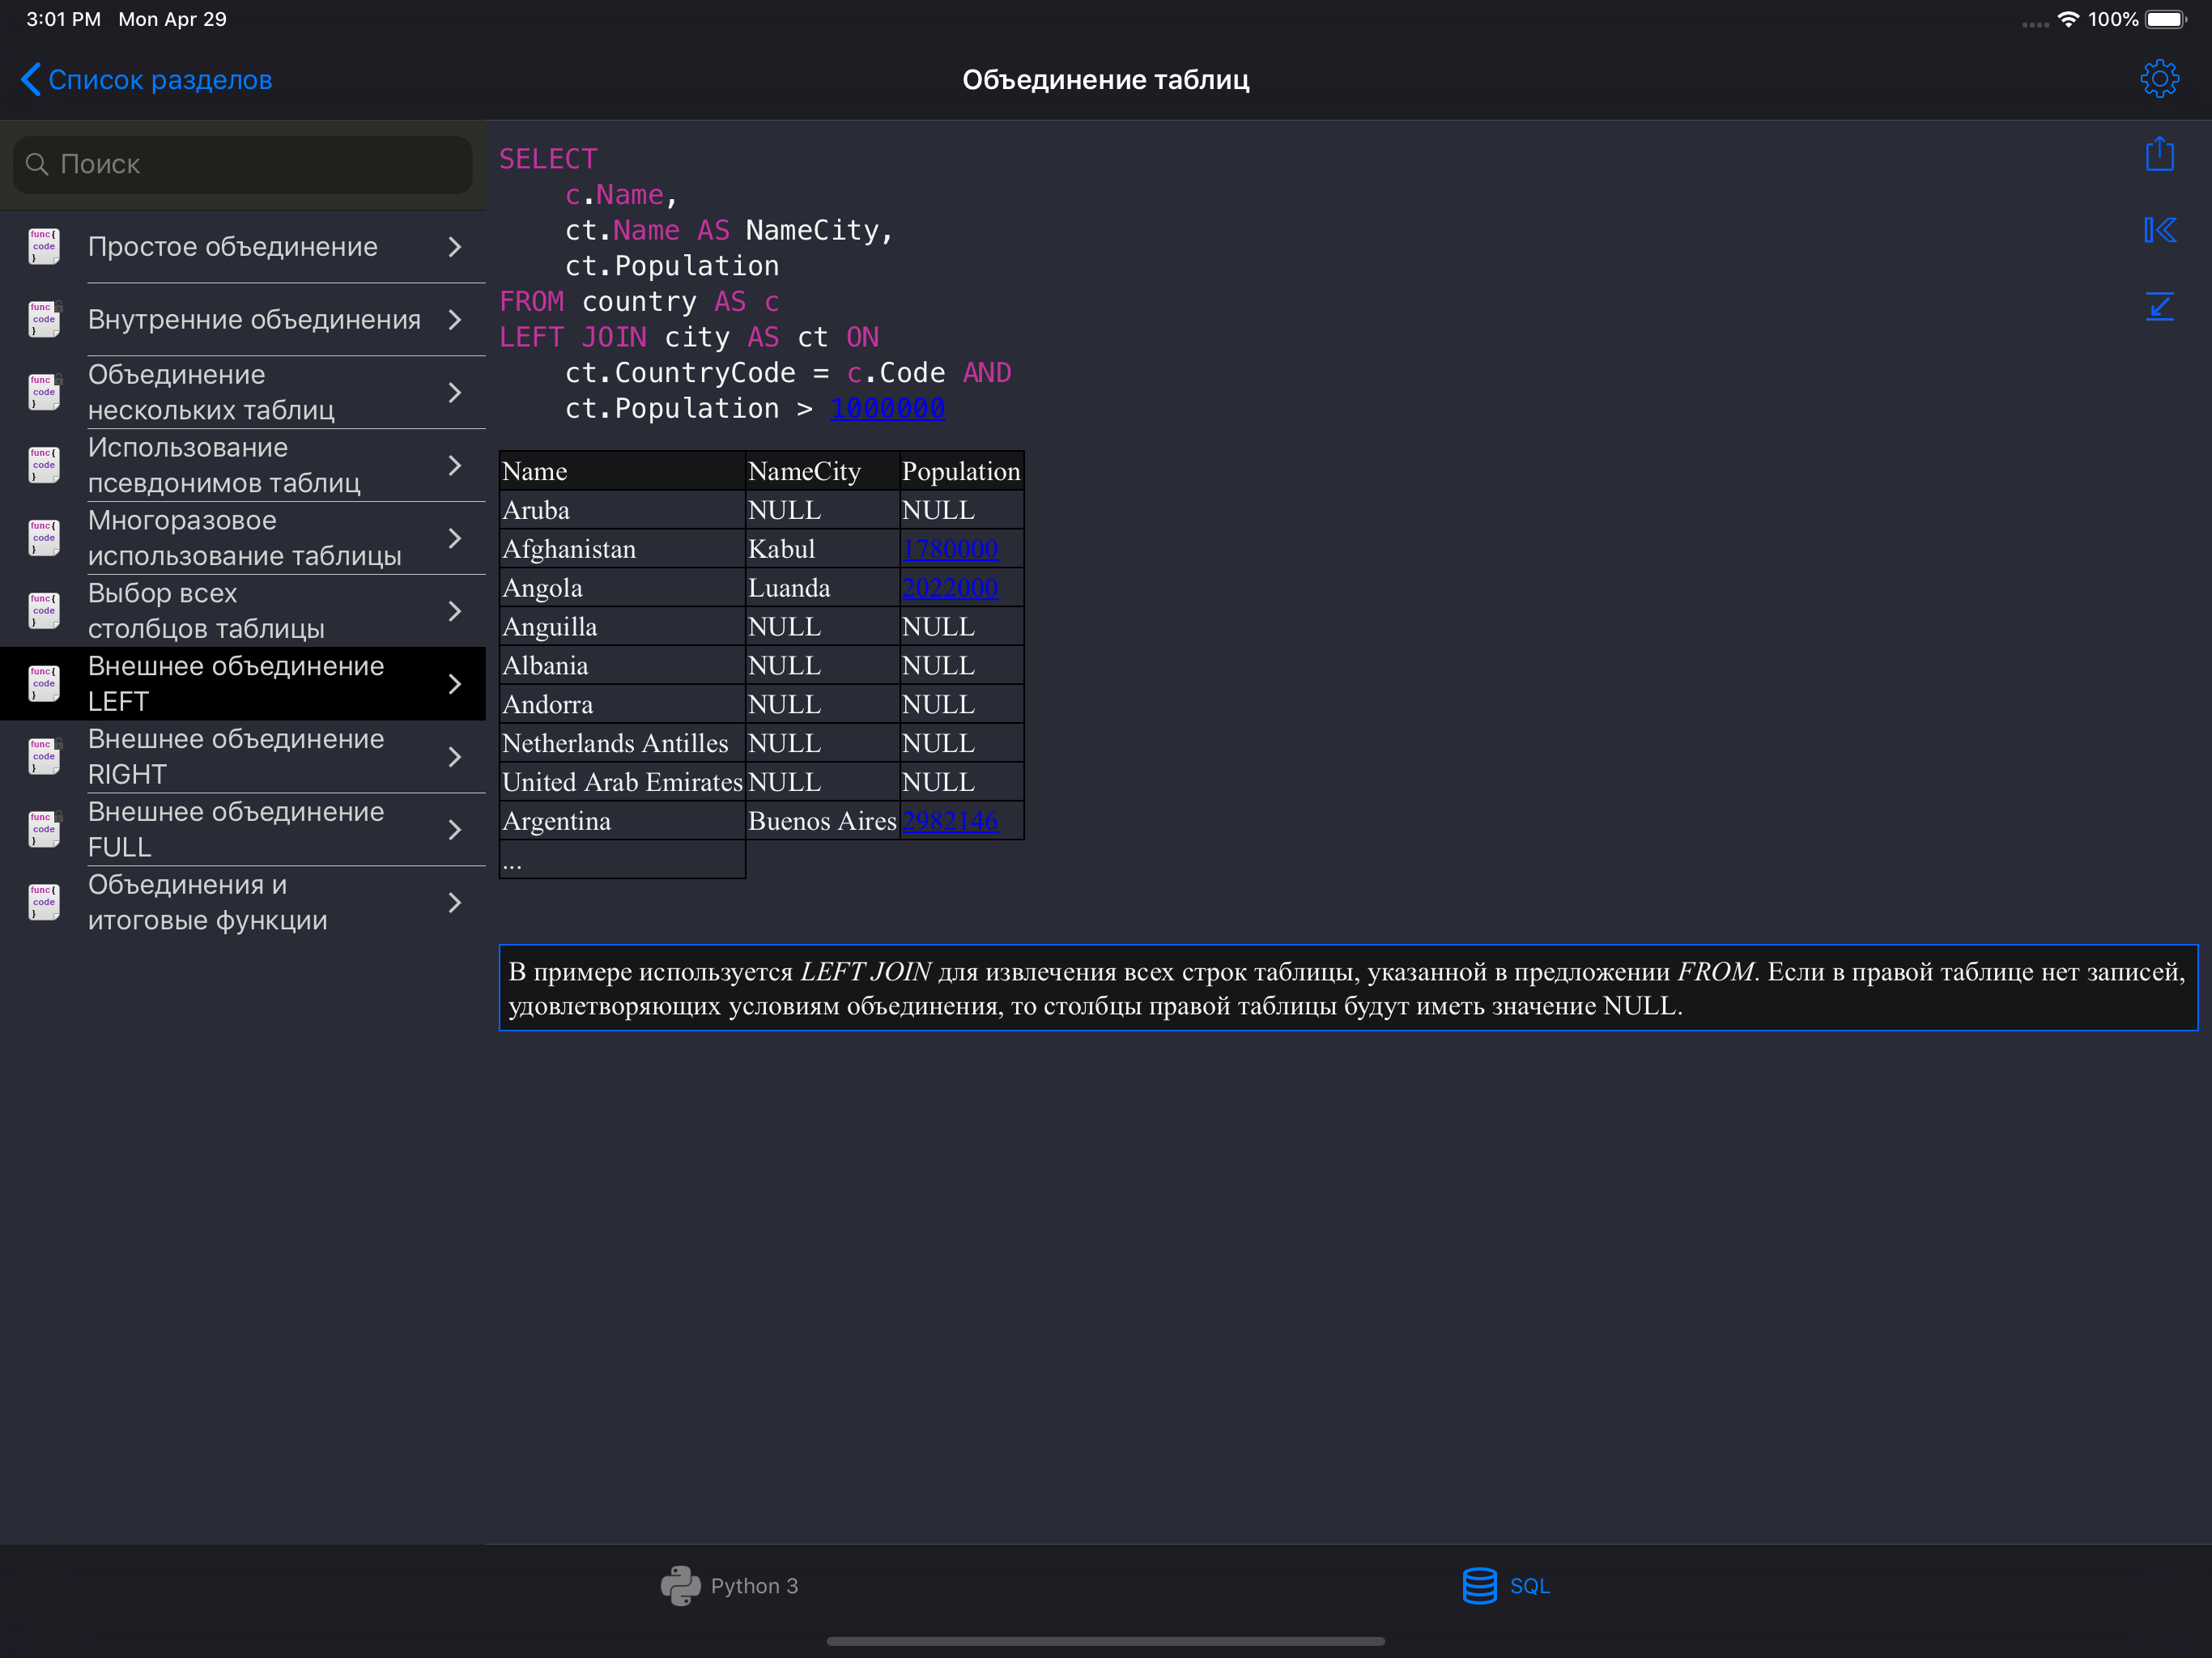Screen dimensions: 2212x1658
Task: Go back to Список разделов
Action: (x=147, y=80)
